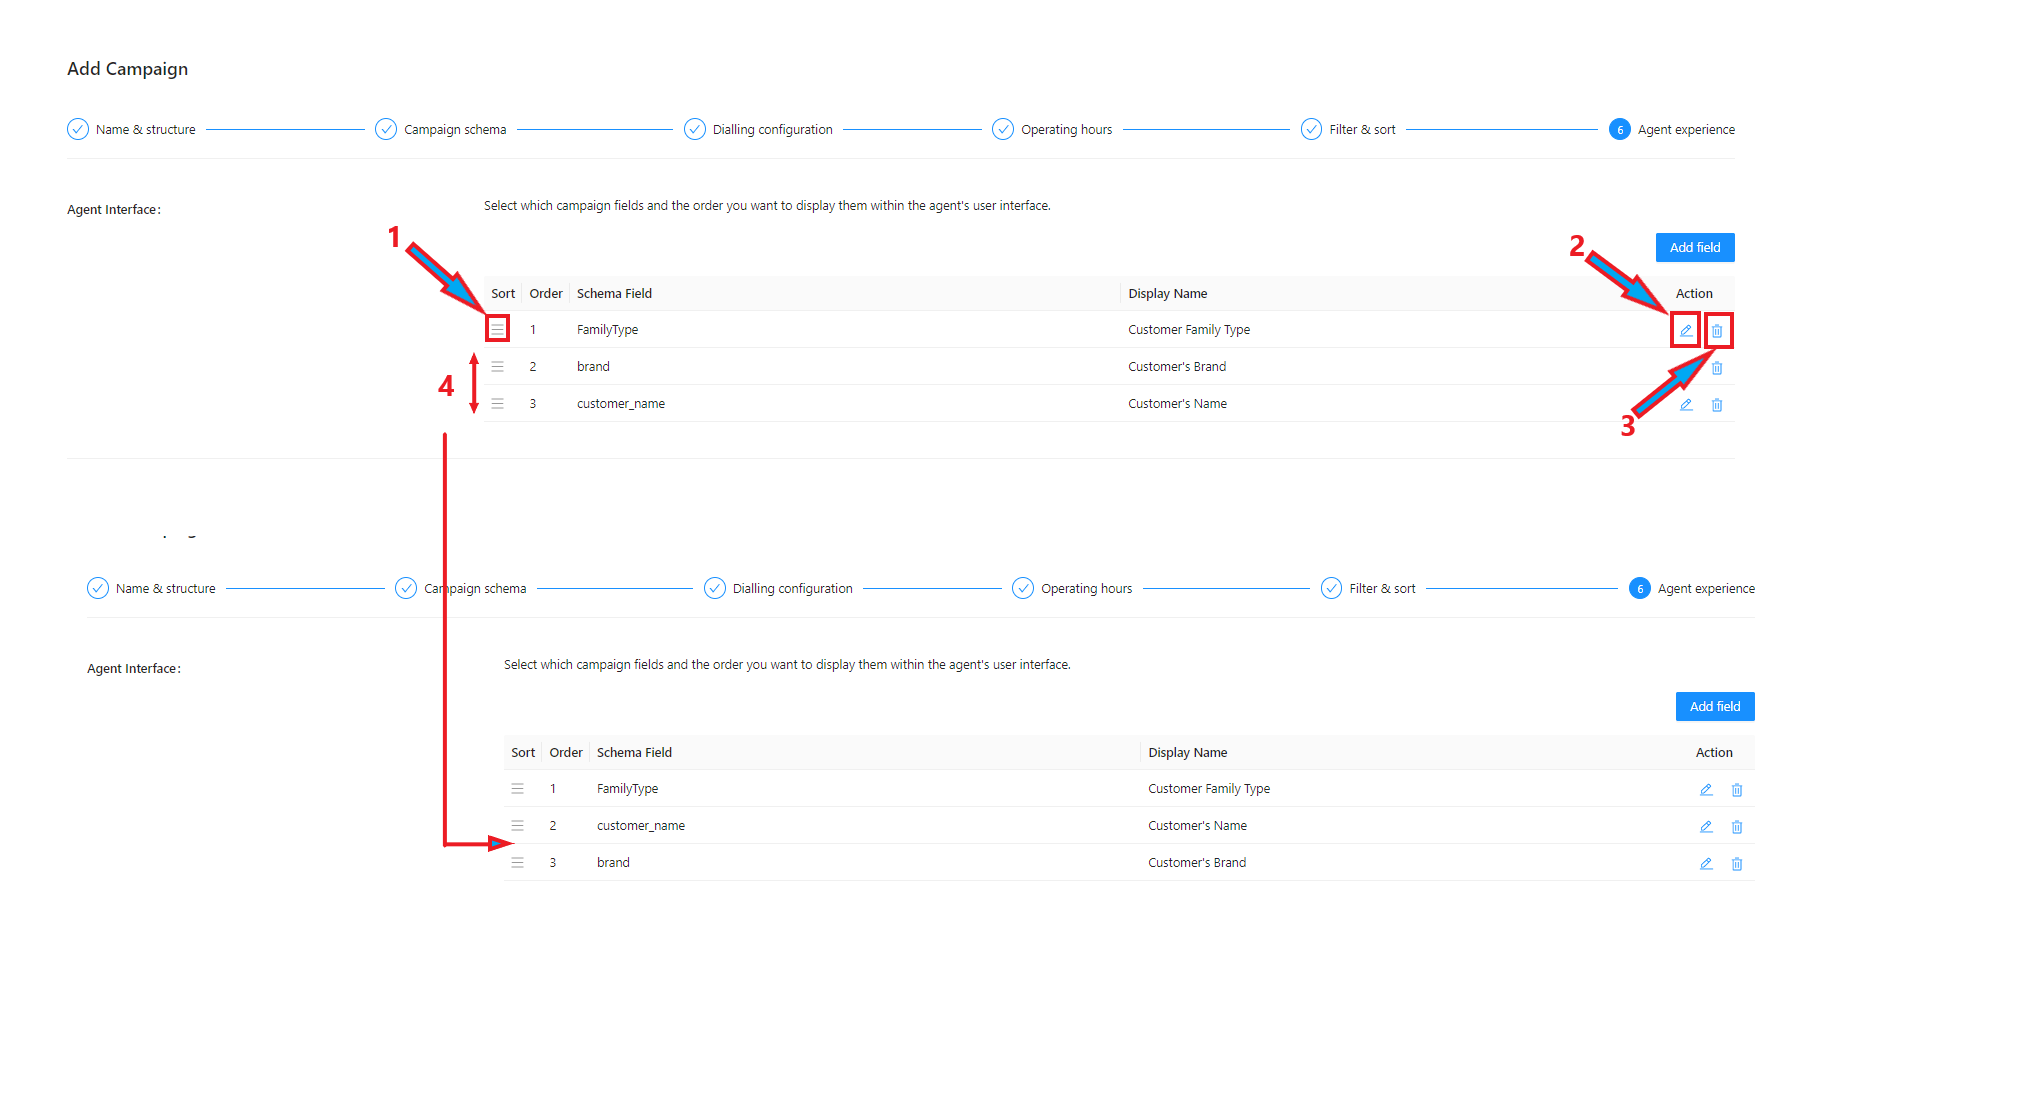This screenshot has height=1110, width=2041.
Task: Edit the upper table's FamilyType row
Action: (x=1686, y=330)
